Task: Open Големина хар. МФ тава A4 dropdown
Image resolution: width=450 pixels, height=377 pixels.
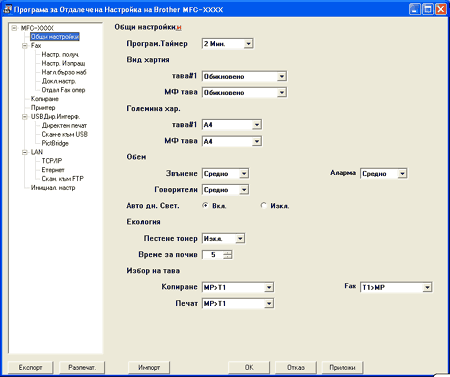Action: (x=232, y=141)
